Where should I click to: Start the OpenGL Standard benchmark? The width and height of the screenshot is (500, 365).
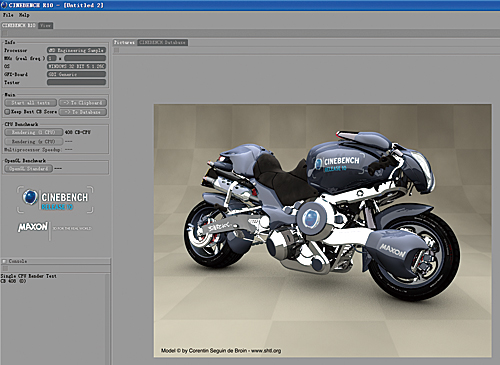pyautogui.click(x=29, y=169)
